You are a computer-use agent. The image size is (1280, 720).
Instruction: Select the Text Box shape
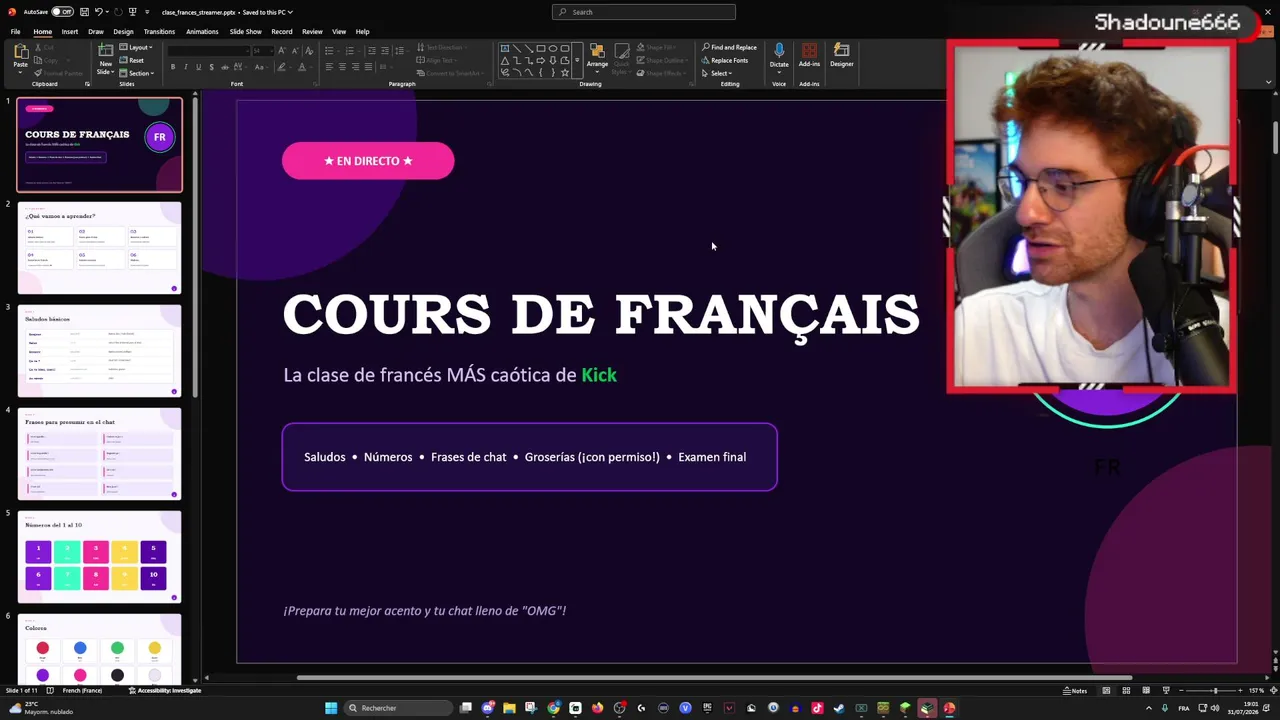pos(505,48)
